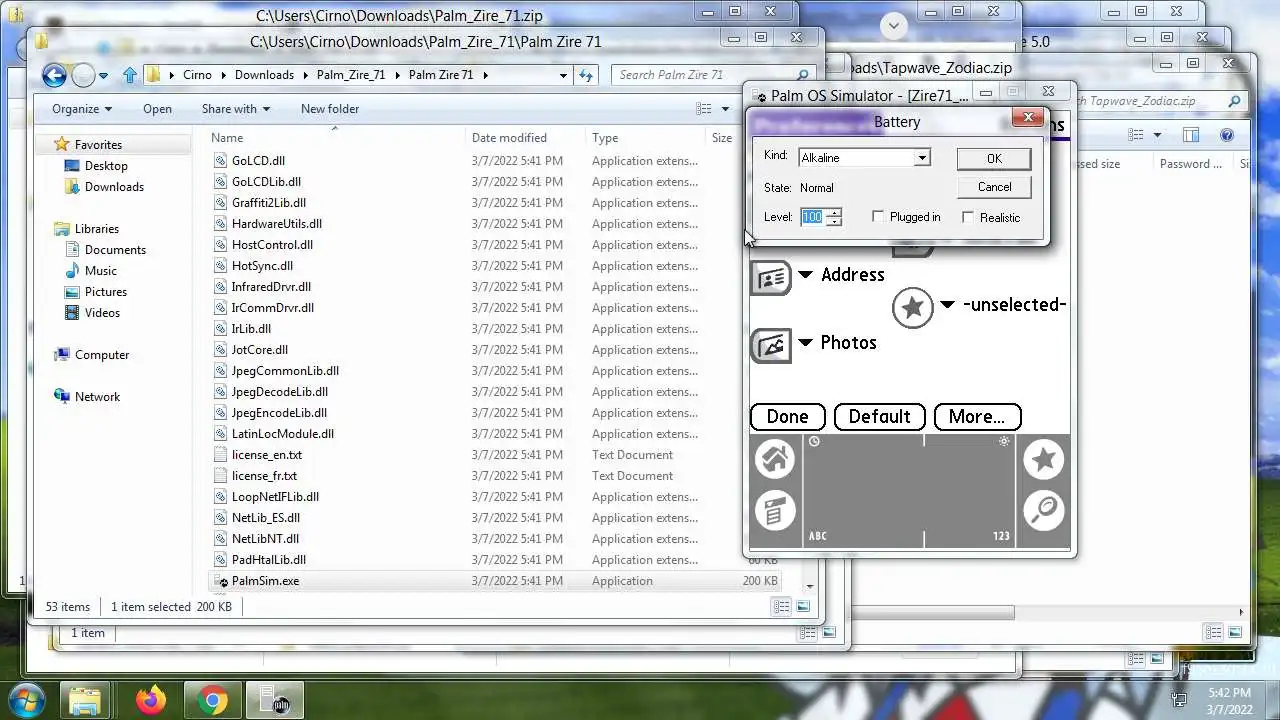The image size is (1280, 720).
Task: Sort by the Type column header
Action: [x=647, y=138]
